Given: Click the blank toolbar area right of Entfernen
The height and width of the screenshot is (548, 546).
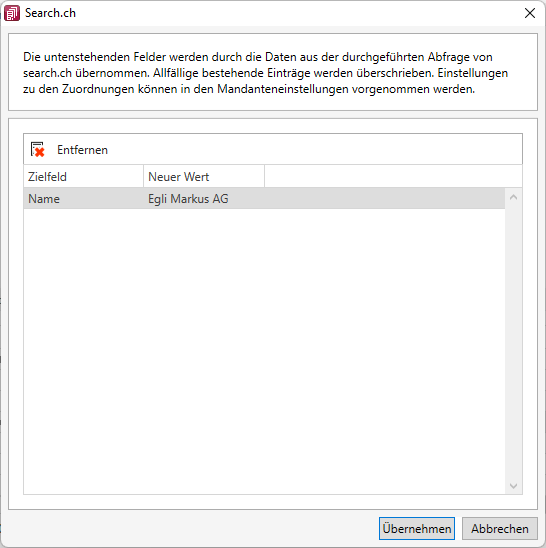Looking at the screenshot, I should click(315, 150).
